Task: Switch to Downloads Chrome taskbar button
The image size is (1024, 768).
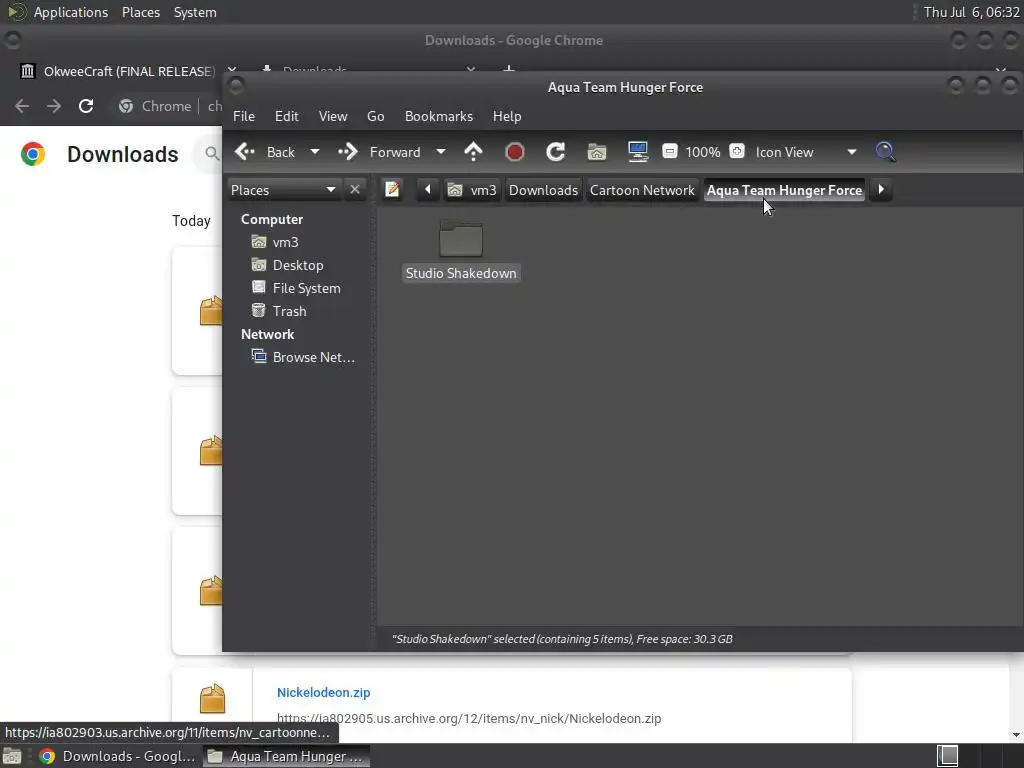Action: point(118,756)
